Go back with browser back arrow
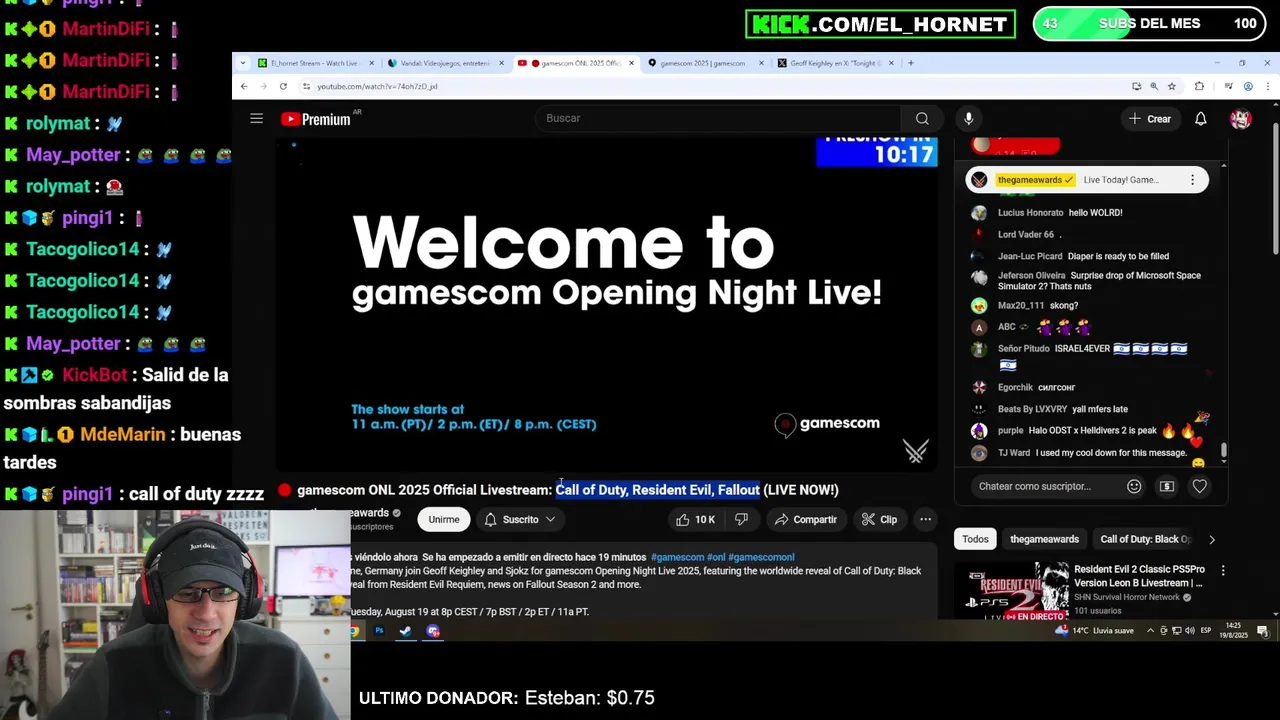The height and width of the screenshot is (720, 1280). tap(244, 86)
